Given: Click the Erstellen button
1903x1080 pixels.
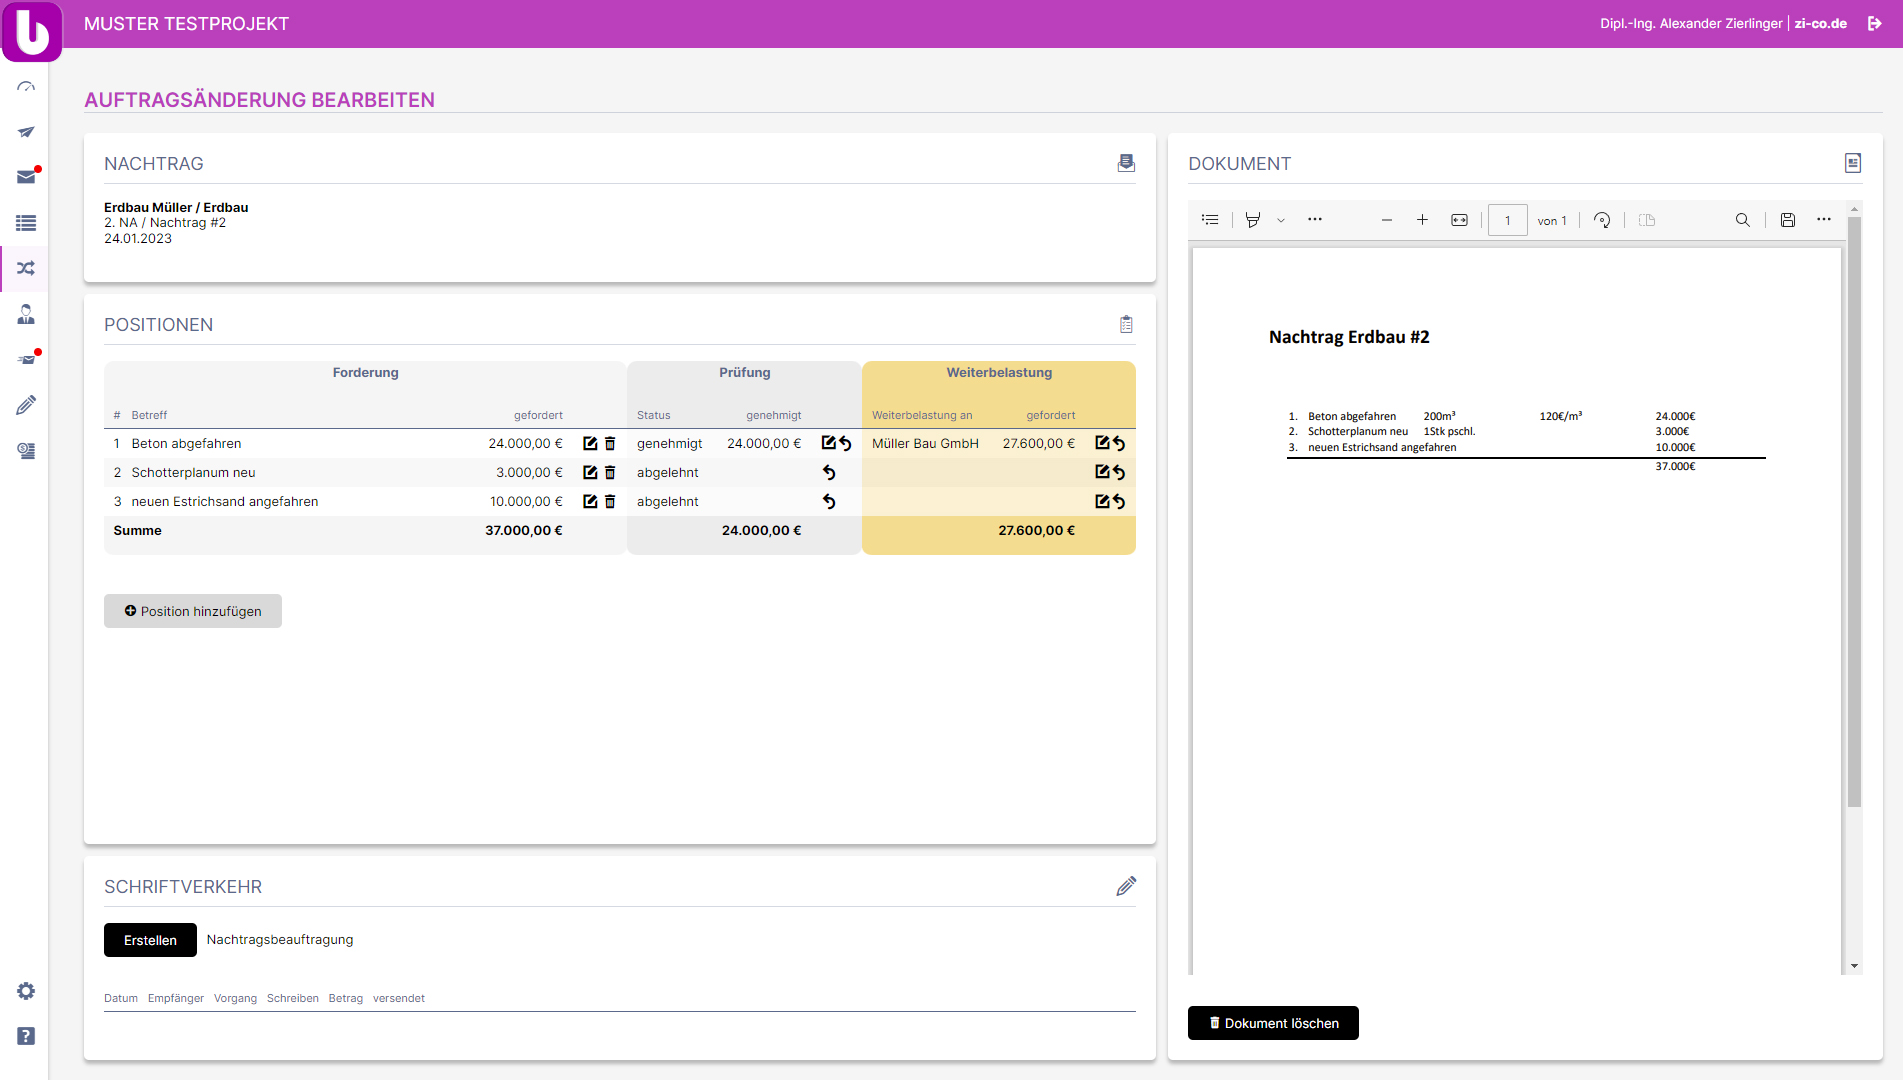Looking at the screenshot, I should tap(150, 940).
